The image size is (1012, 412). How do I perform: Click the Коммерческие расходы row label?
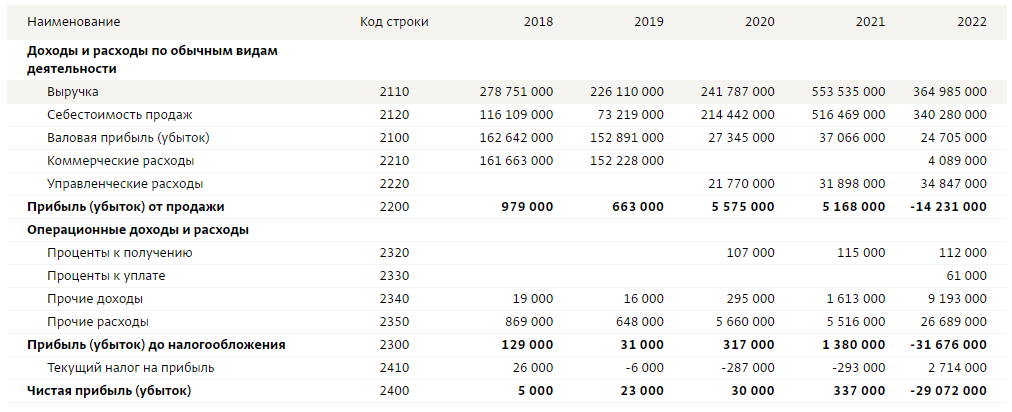(x=120, y=161)
